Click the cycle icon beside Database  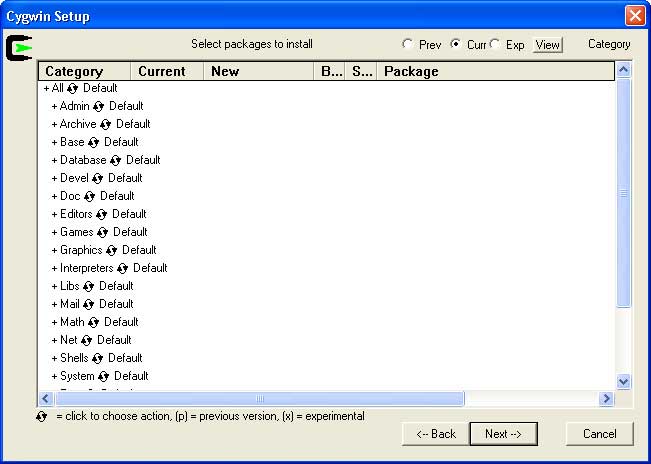point(115,161)
